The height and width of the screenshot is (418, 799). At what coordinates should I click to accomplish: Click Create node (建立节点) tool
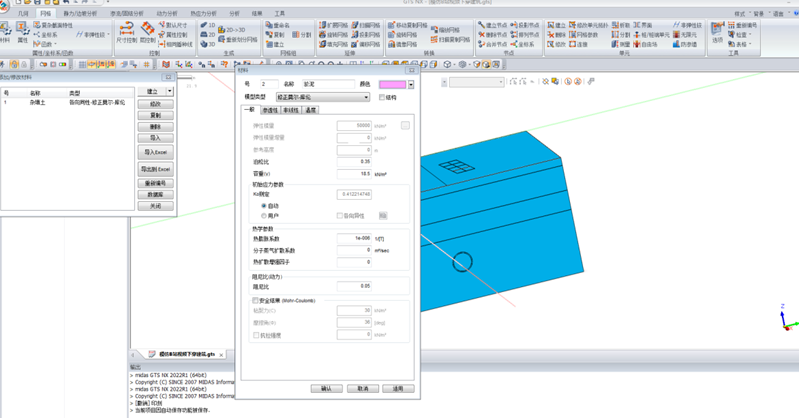click(x=492, y=25)
